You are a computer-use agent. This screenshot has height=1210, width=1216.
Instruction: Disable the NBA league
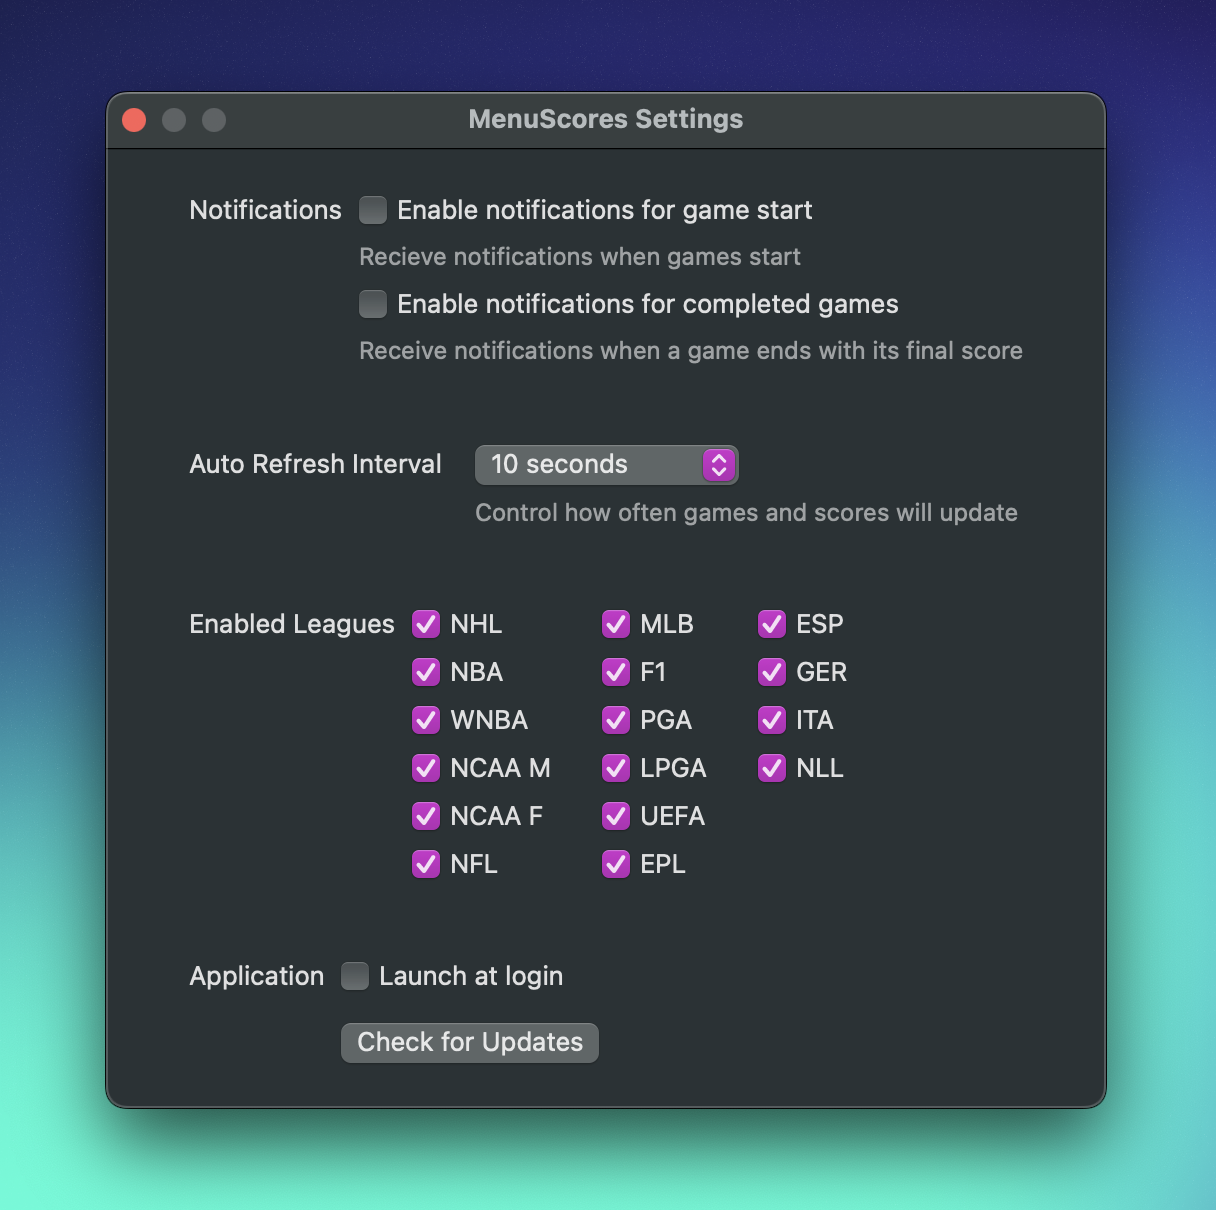click(426, 672)
